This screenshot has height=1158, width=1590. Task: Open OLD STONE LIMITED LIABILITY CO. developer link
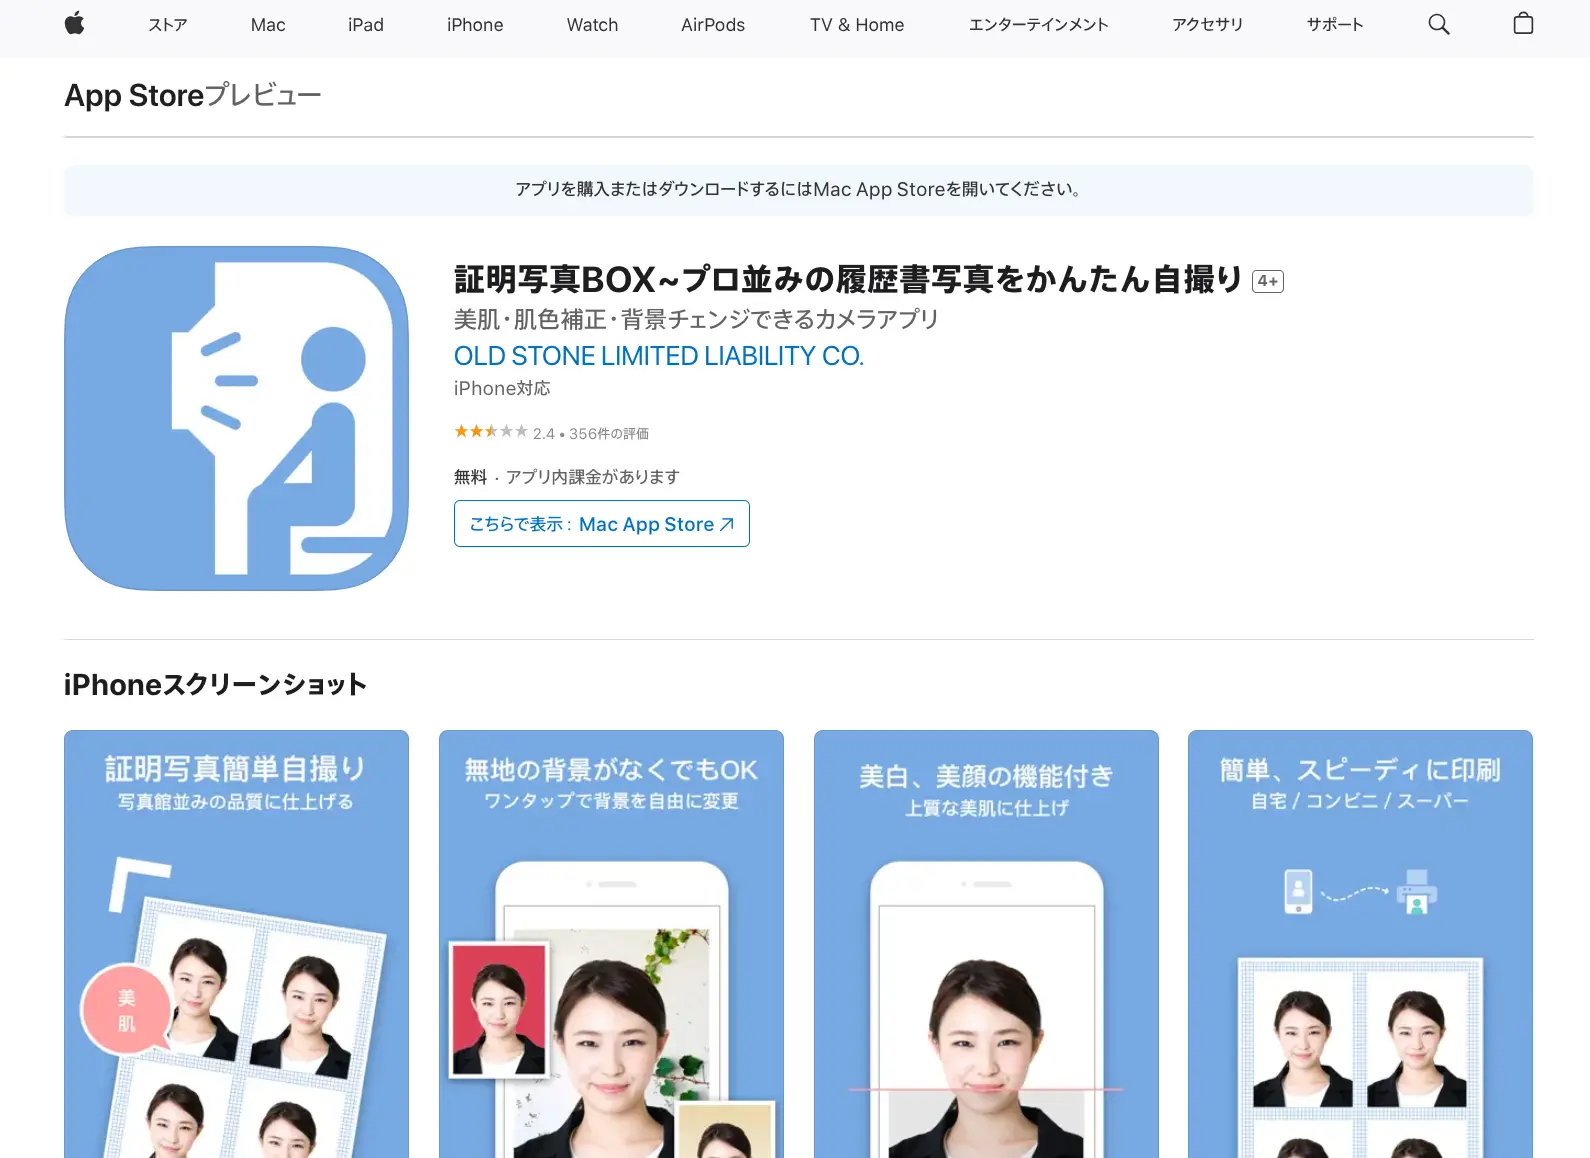[x=659, y=356]
